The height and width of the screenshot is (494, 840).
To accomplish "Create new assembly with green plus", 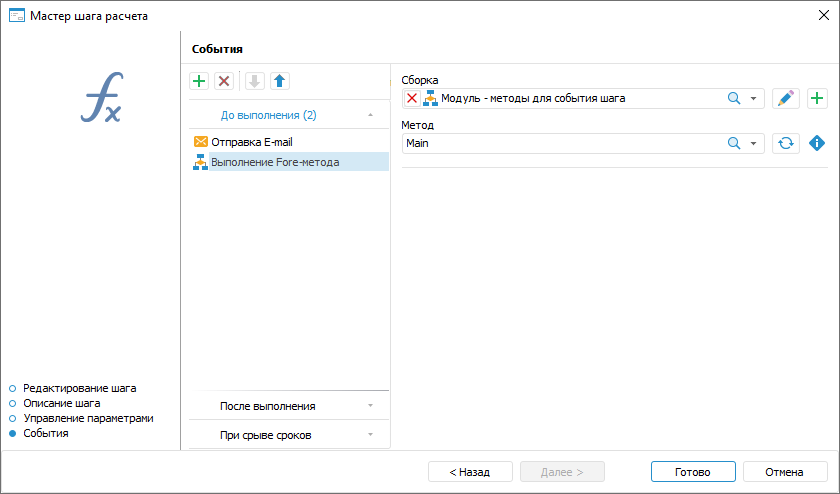I will [x=817, y=98].
